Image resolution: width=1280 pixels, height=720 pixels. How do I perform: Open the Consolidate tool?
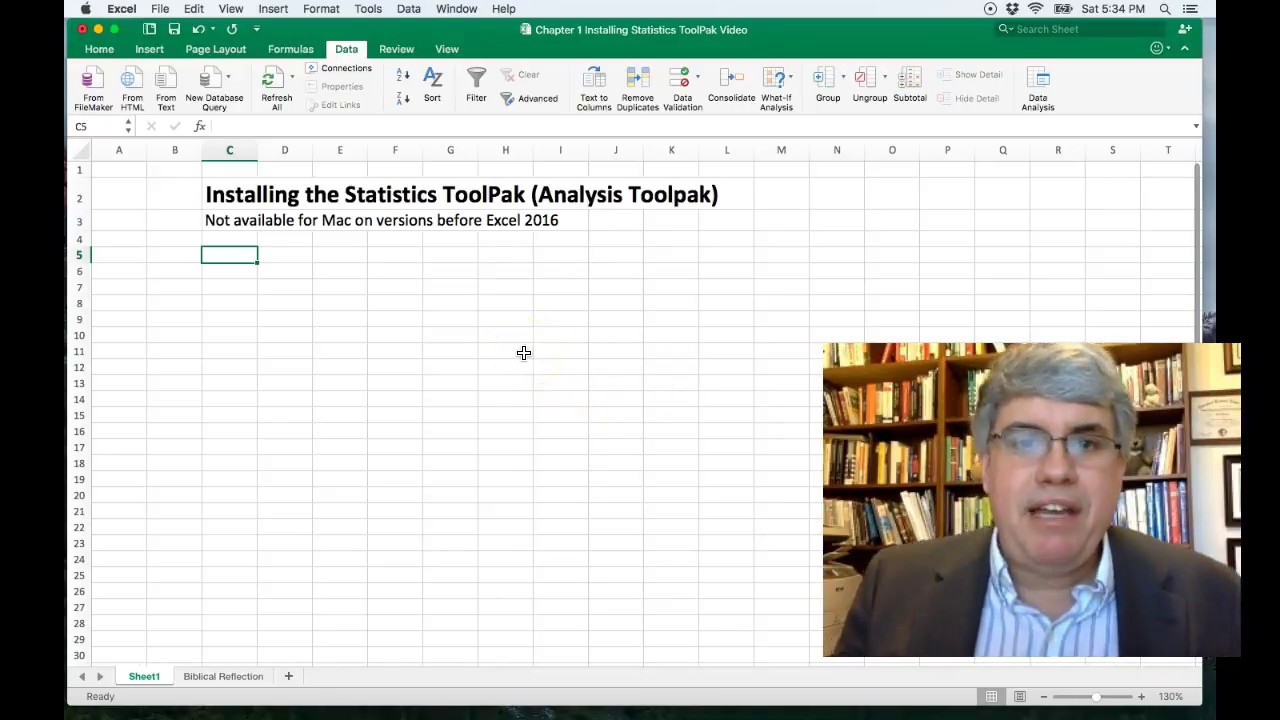pos(731,85)
